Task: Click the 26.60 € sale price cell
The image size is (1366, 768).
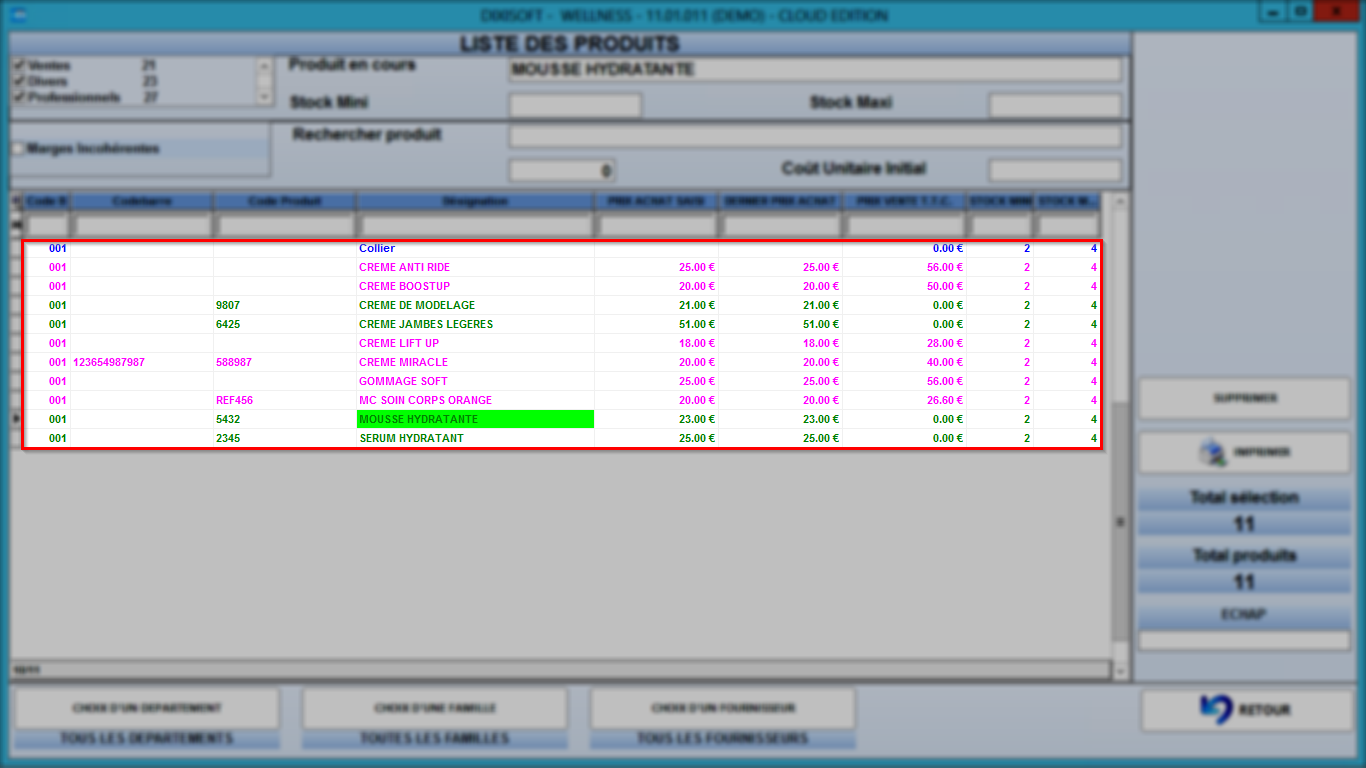Action: (904, 400)
